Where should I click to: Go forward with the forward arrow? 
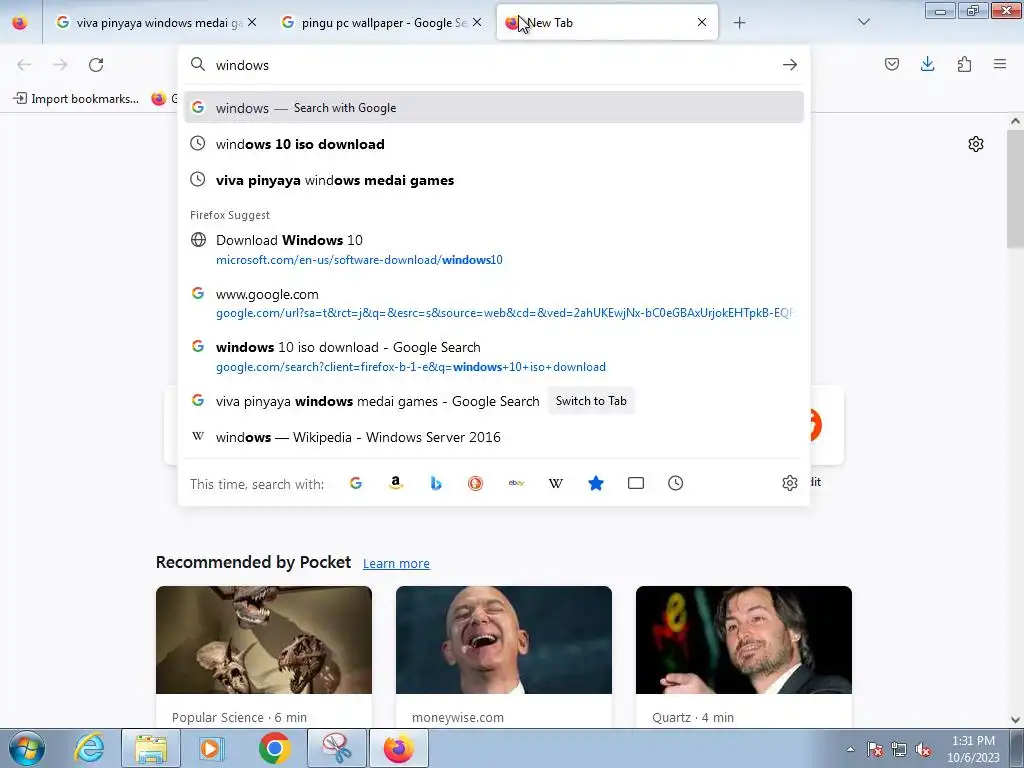(x=60, y=65)
